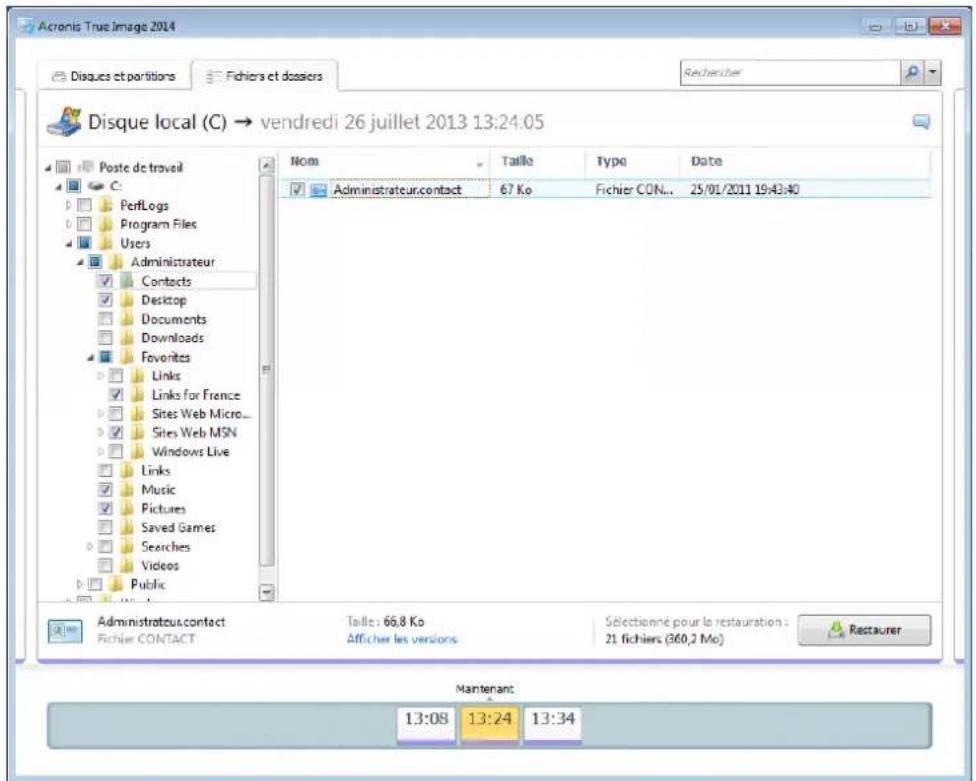Check the Documents folder checkbox
976x781 pixels.
pos(105,319)
